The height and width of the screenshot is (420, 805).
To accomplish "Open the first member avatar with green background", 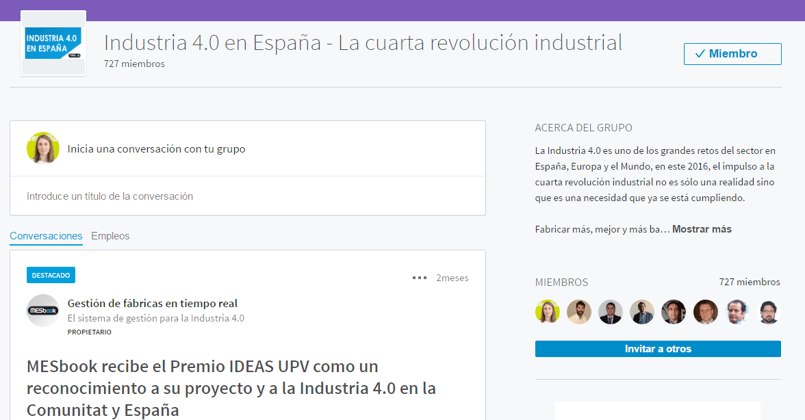I will 547,312.
